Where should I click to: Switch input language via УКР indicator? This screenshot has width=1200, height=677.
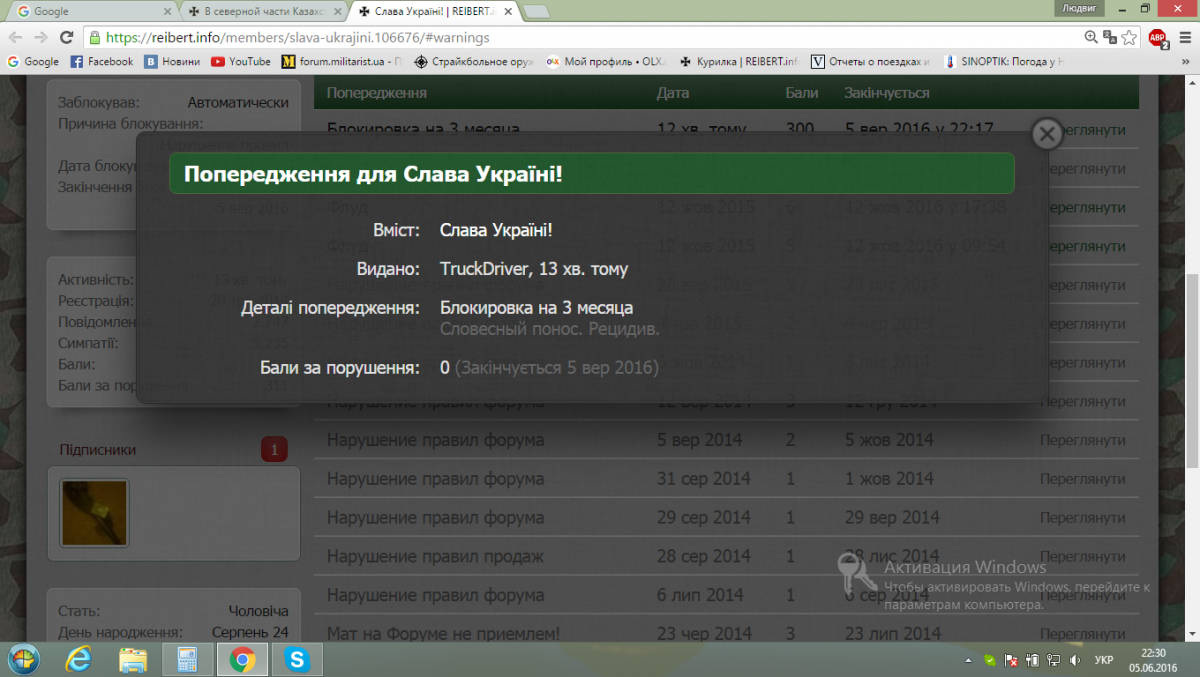[x=1104, y=660]
